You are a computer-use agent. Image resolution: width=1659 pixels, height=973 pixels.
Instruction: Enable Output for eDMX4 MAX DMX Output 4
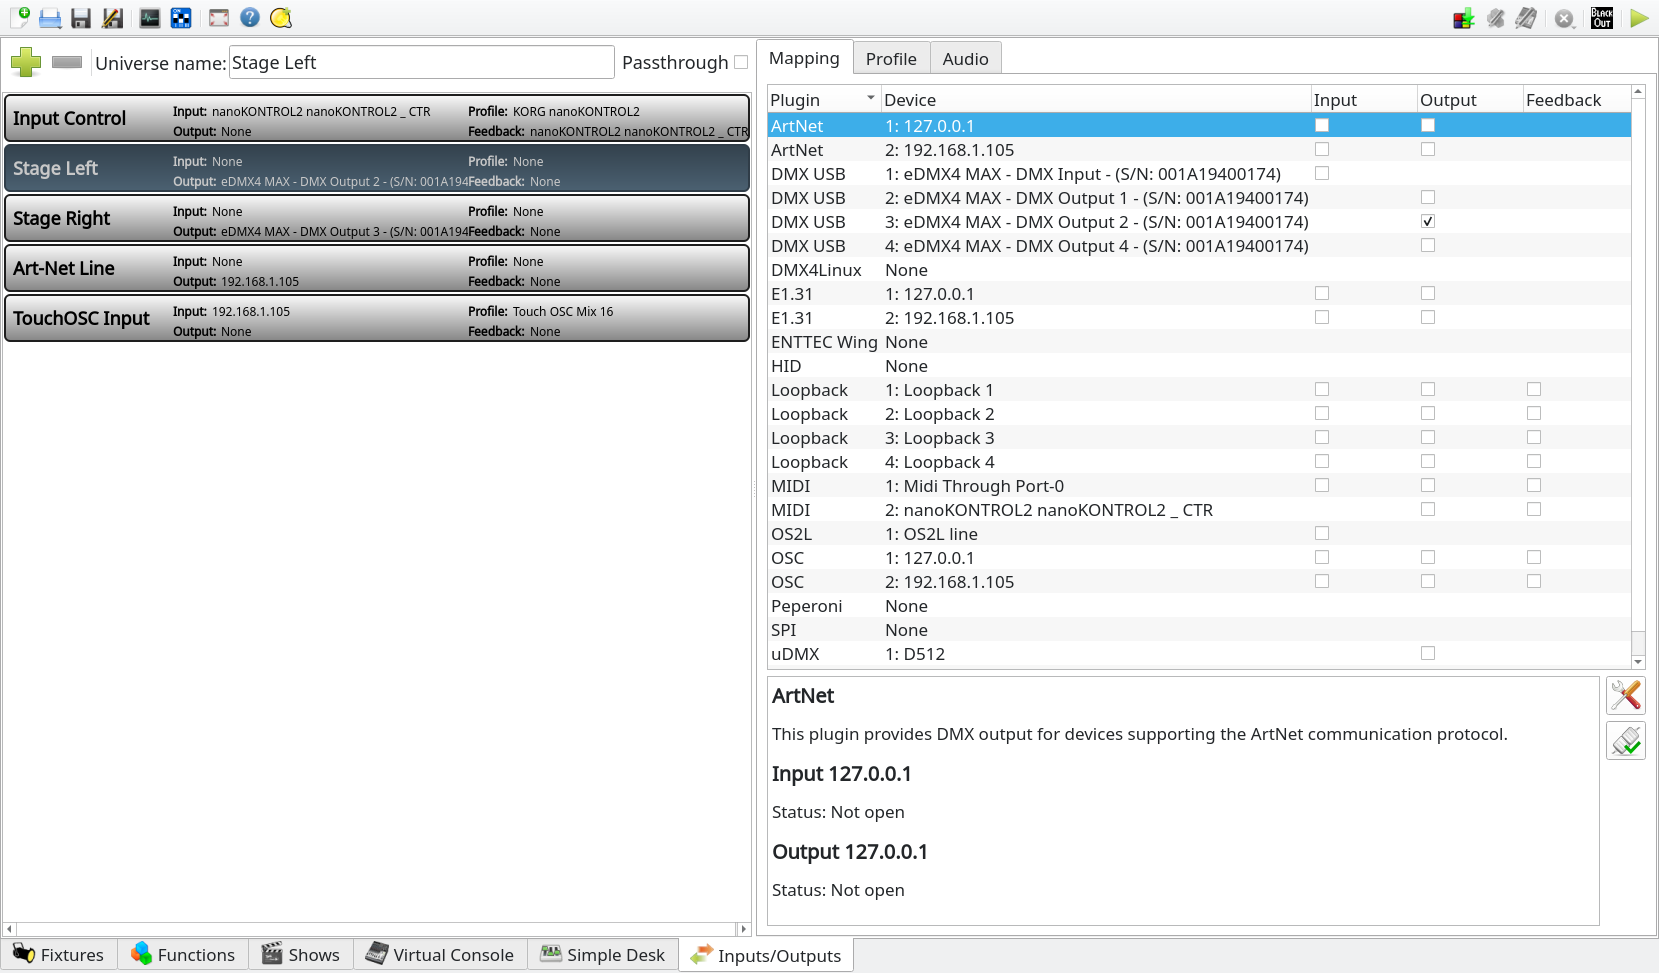click(1428, 245)
